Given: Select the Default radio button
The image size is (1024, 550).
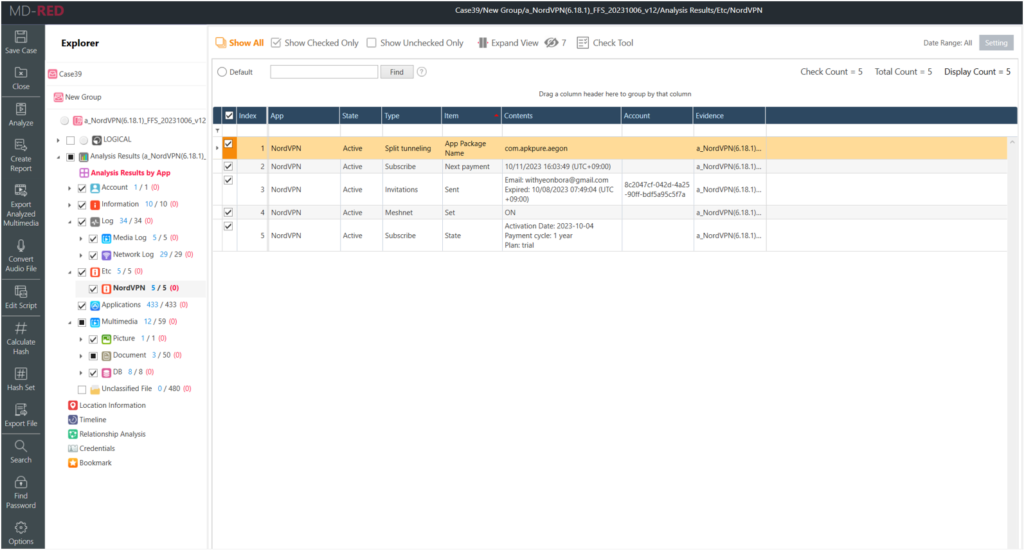Looking at the screenshot, I should 222,72.
